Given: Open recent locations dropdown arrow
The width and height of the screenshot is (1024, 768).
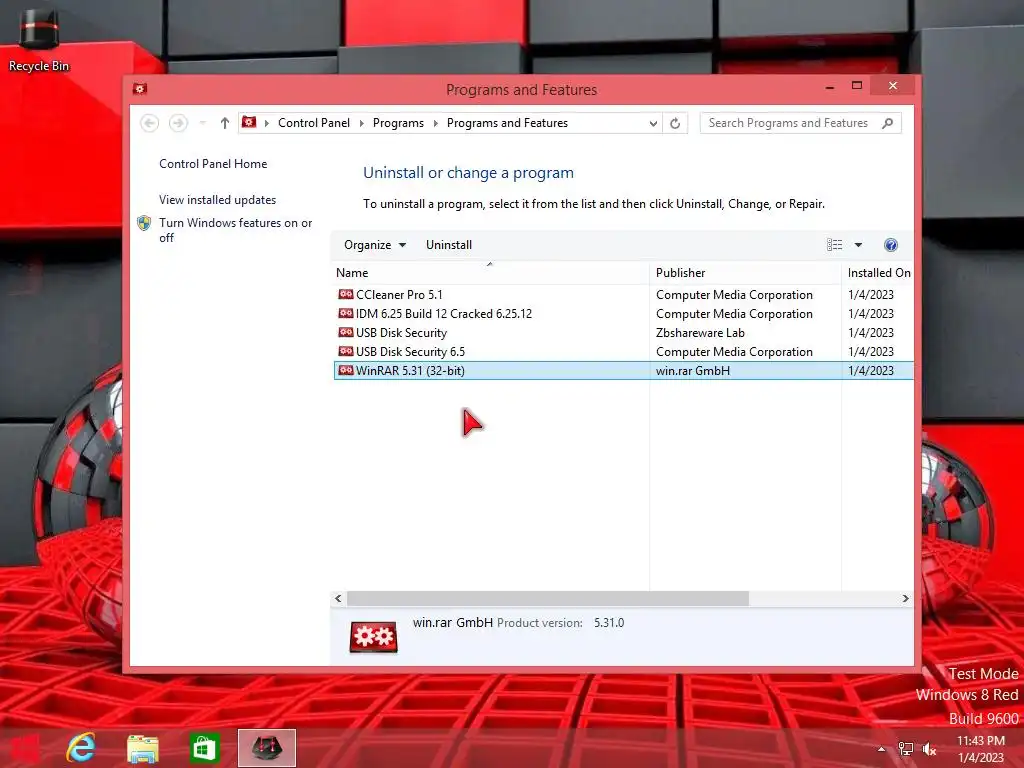Looking at the screenshot, I should pos(202,123).
